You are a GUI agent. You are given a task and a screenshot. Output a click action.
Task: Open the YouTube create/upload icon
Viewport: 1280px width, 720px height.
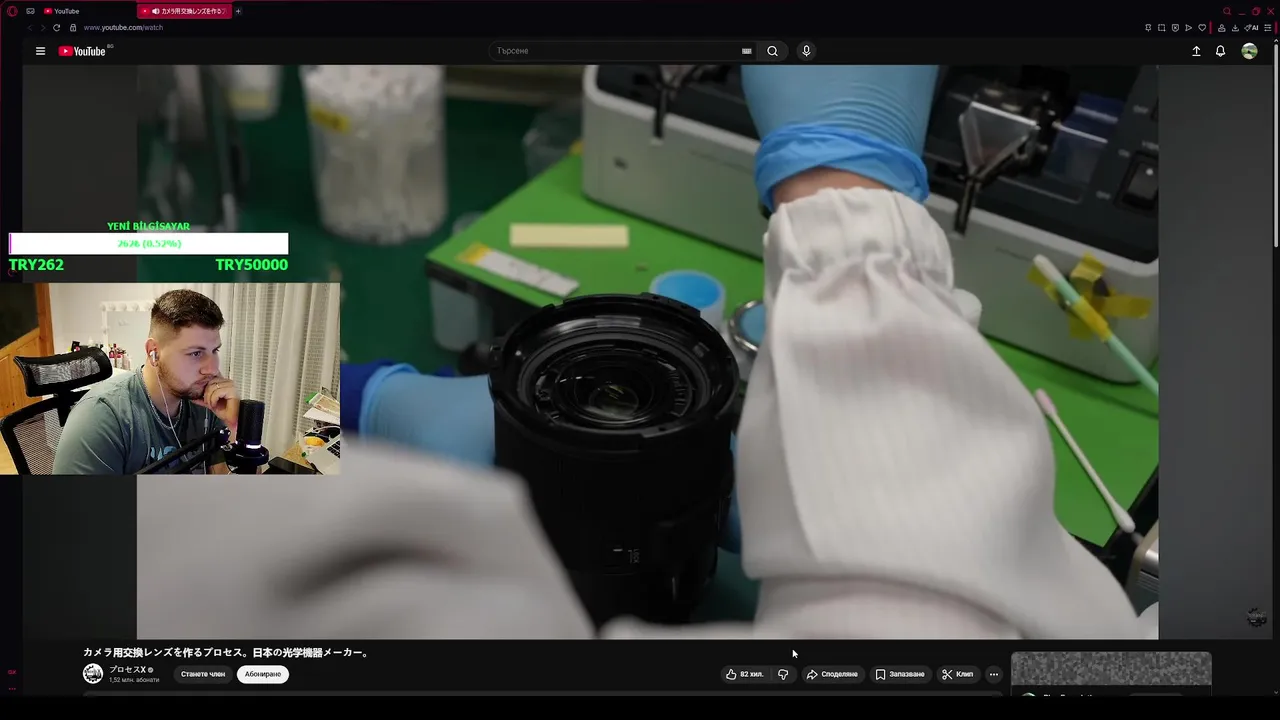(x=1196, y=51)
